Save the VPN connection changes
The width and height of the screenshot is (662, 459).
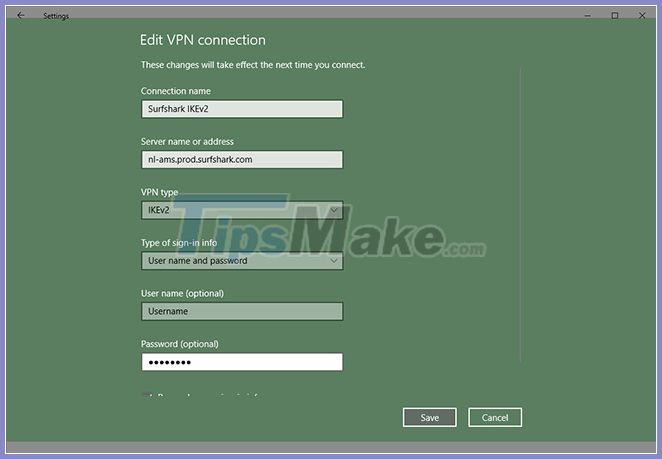coord(429,418)
